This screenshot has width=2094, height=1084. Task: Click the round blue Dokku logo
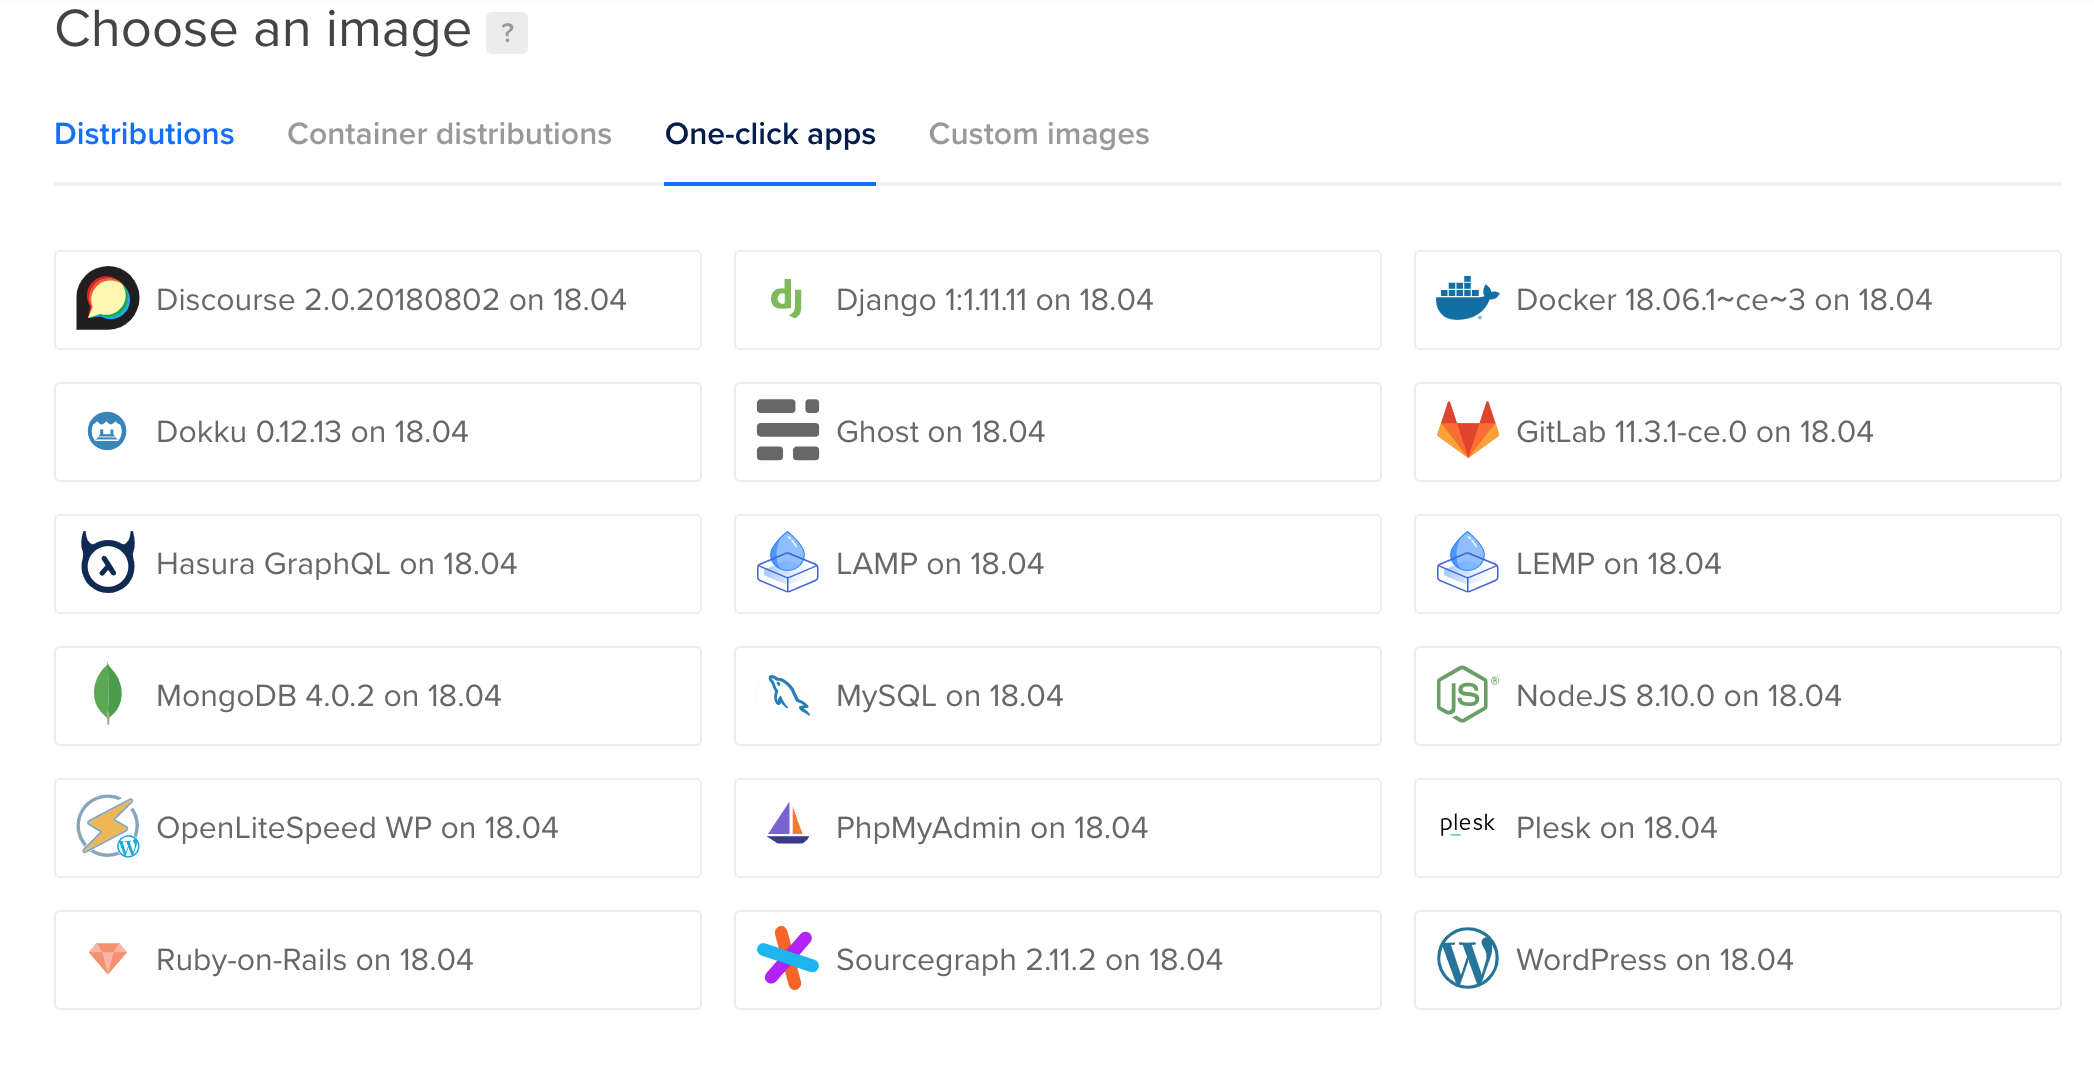coord(107,431)
